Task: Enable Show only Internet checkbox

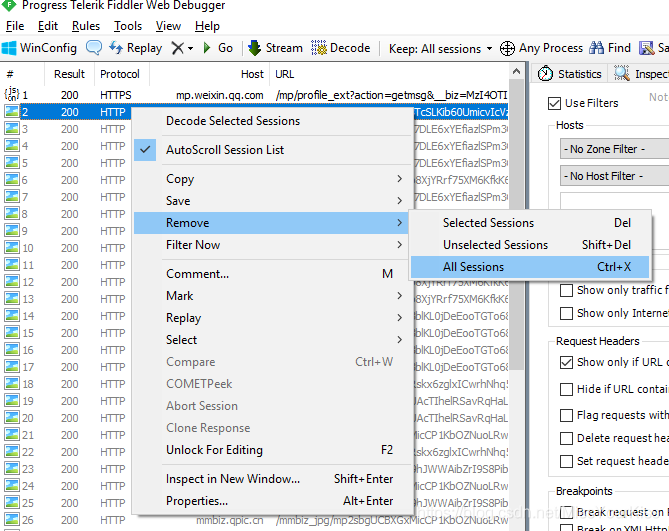Action: pyautogui.click(x=566, y=313)
